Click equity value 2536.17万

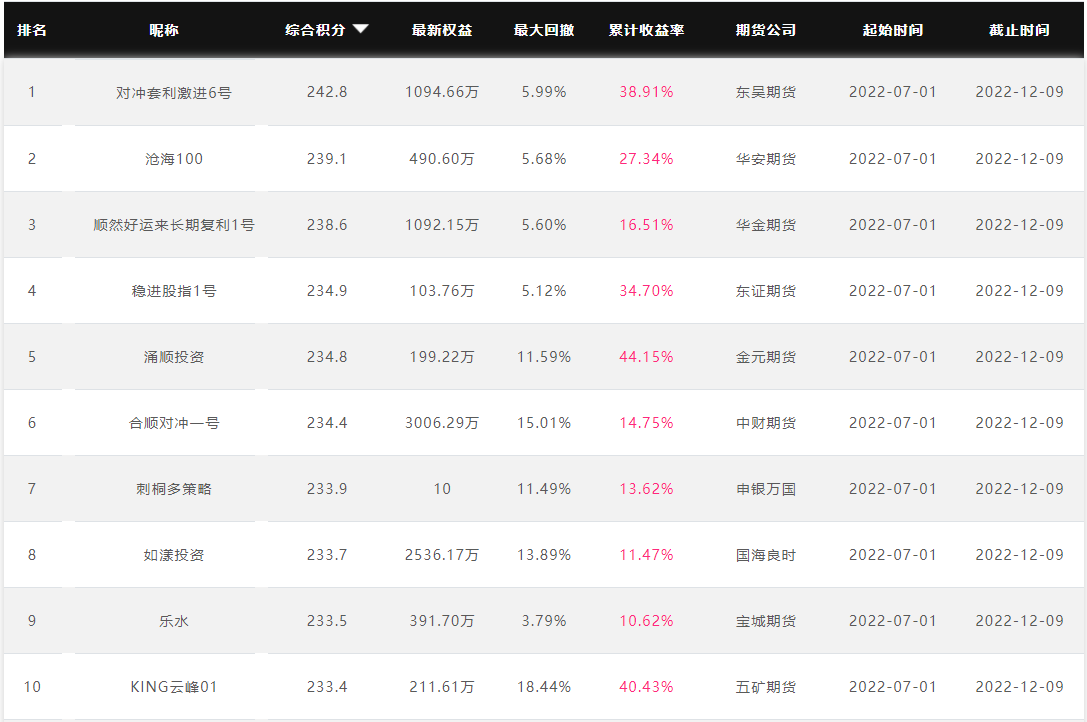[x=442, y=555]
